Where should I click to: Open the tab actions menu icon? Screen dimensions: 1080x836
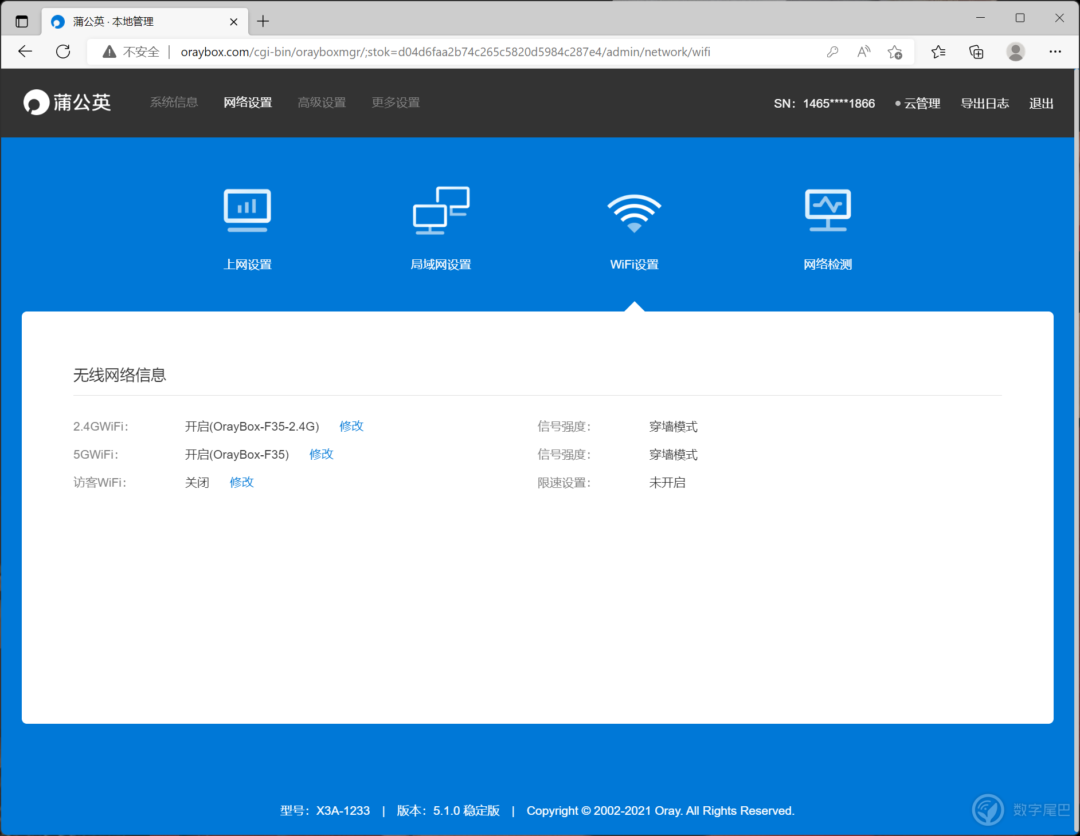[x=21, y=21]
